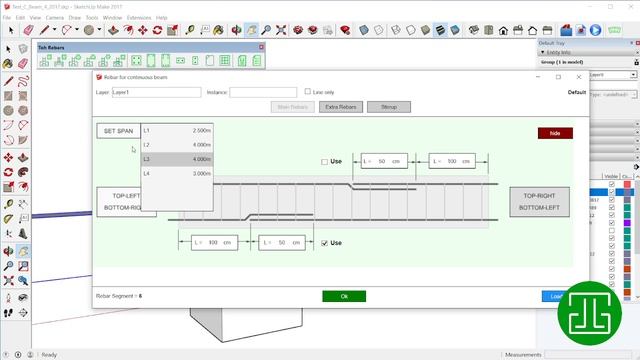Viewport: 640px width, 360px height.
Task: Open the Extensions menu
Action: click(x=139, y=18)
